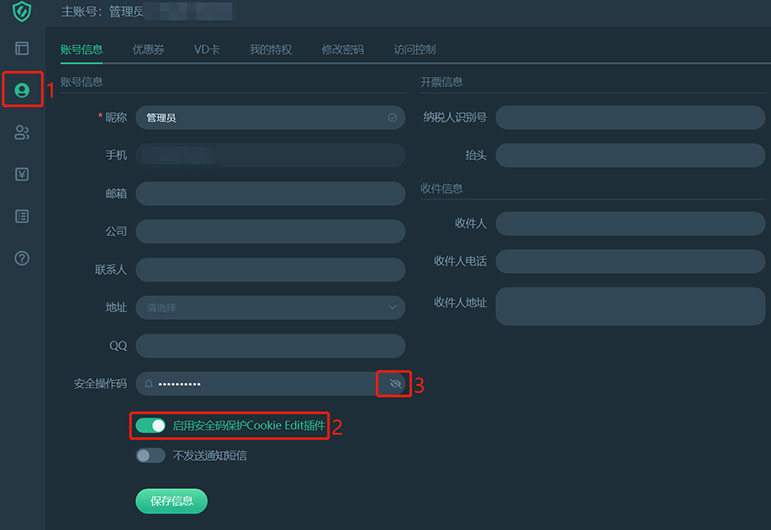Open the yen billing sidebar icon
This screenshot has height=530, width=771.
[x=22, y=174]
